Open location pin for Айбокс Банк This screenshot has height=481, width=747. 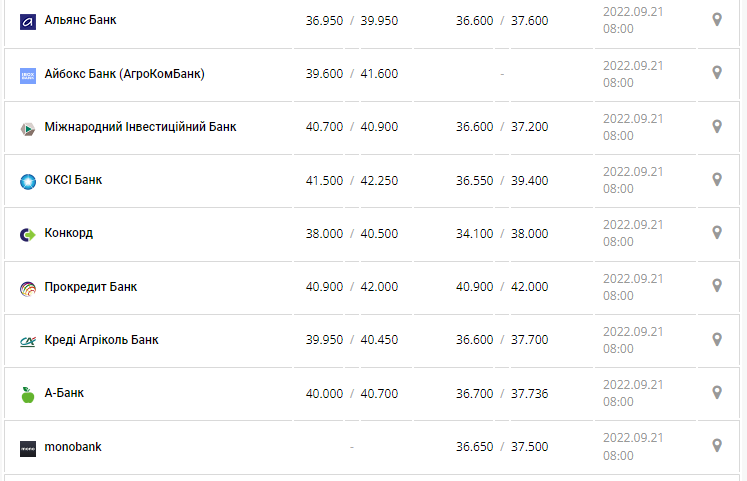click(716, 73)
